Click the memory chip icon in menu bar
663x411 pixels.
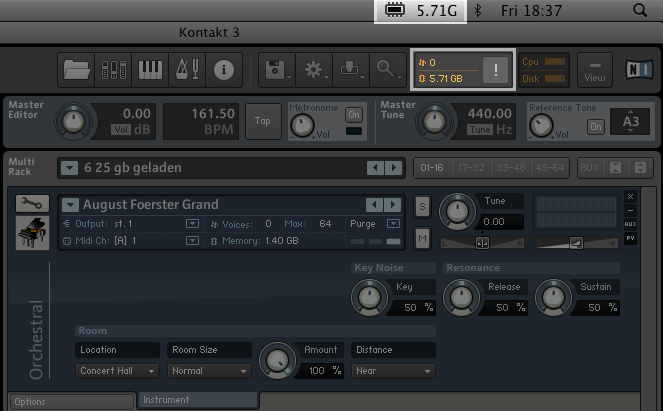tap(395, 10)
